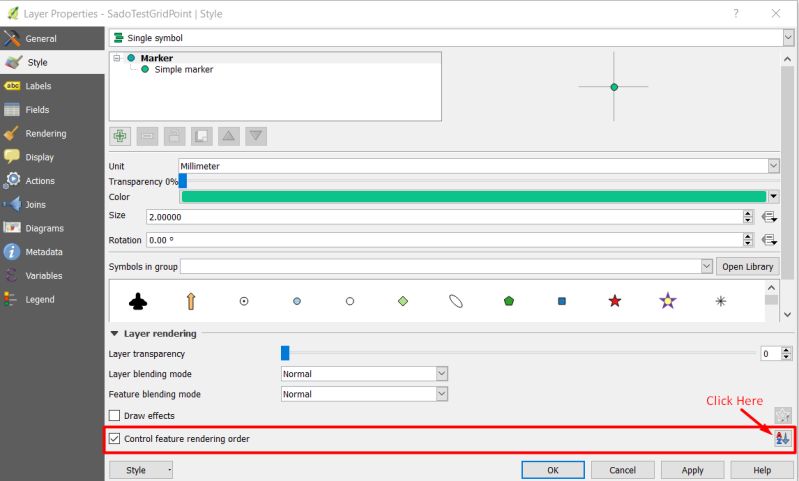Click the duplicate symbol layer button
799x481 pixels.
click(201, 136)
